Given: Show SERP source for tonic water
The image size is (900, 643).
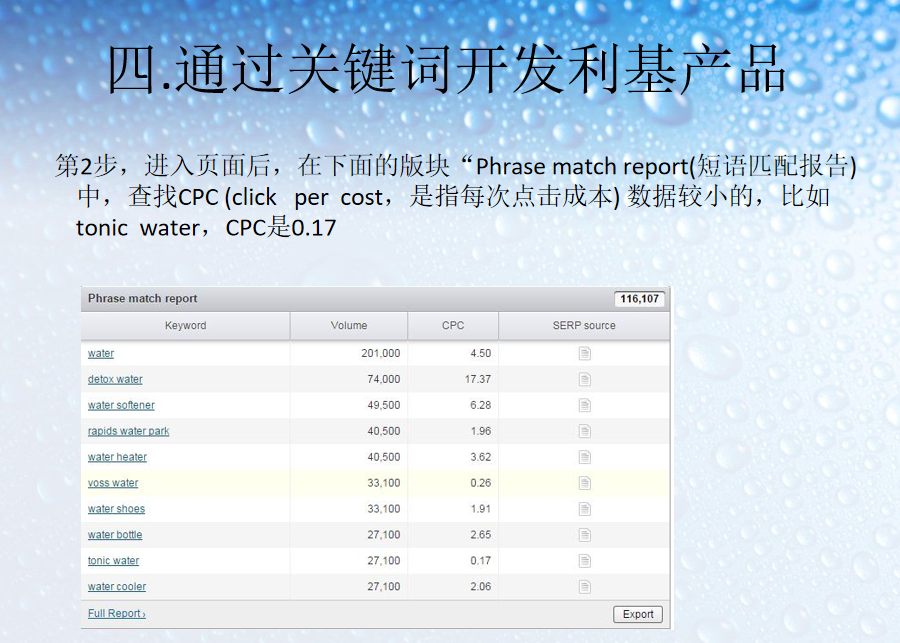Looking at the screenshot, I should [584, 562].
